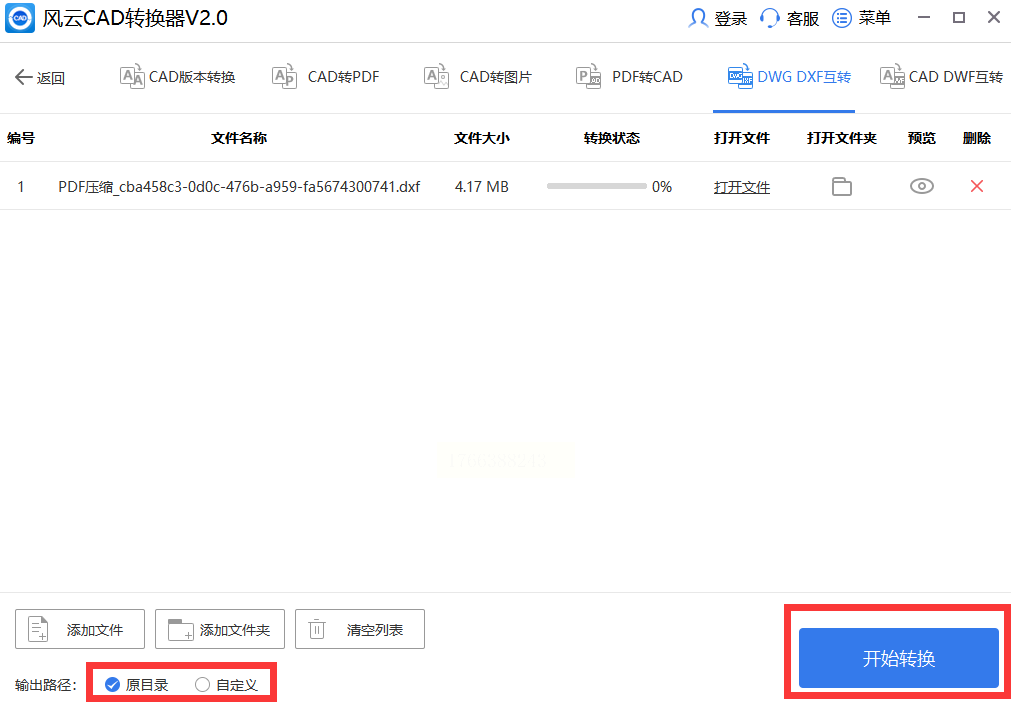Click the 添加文件夹 button

click(220, 629)
